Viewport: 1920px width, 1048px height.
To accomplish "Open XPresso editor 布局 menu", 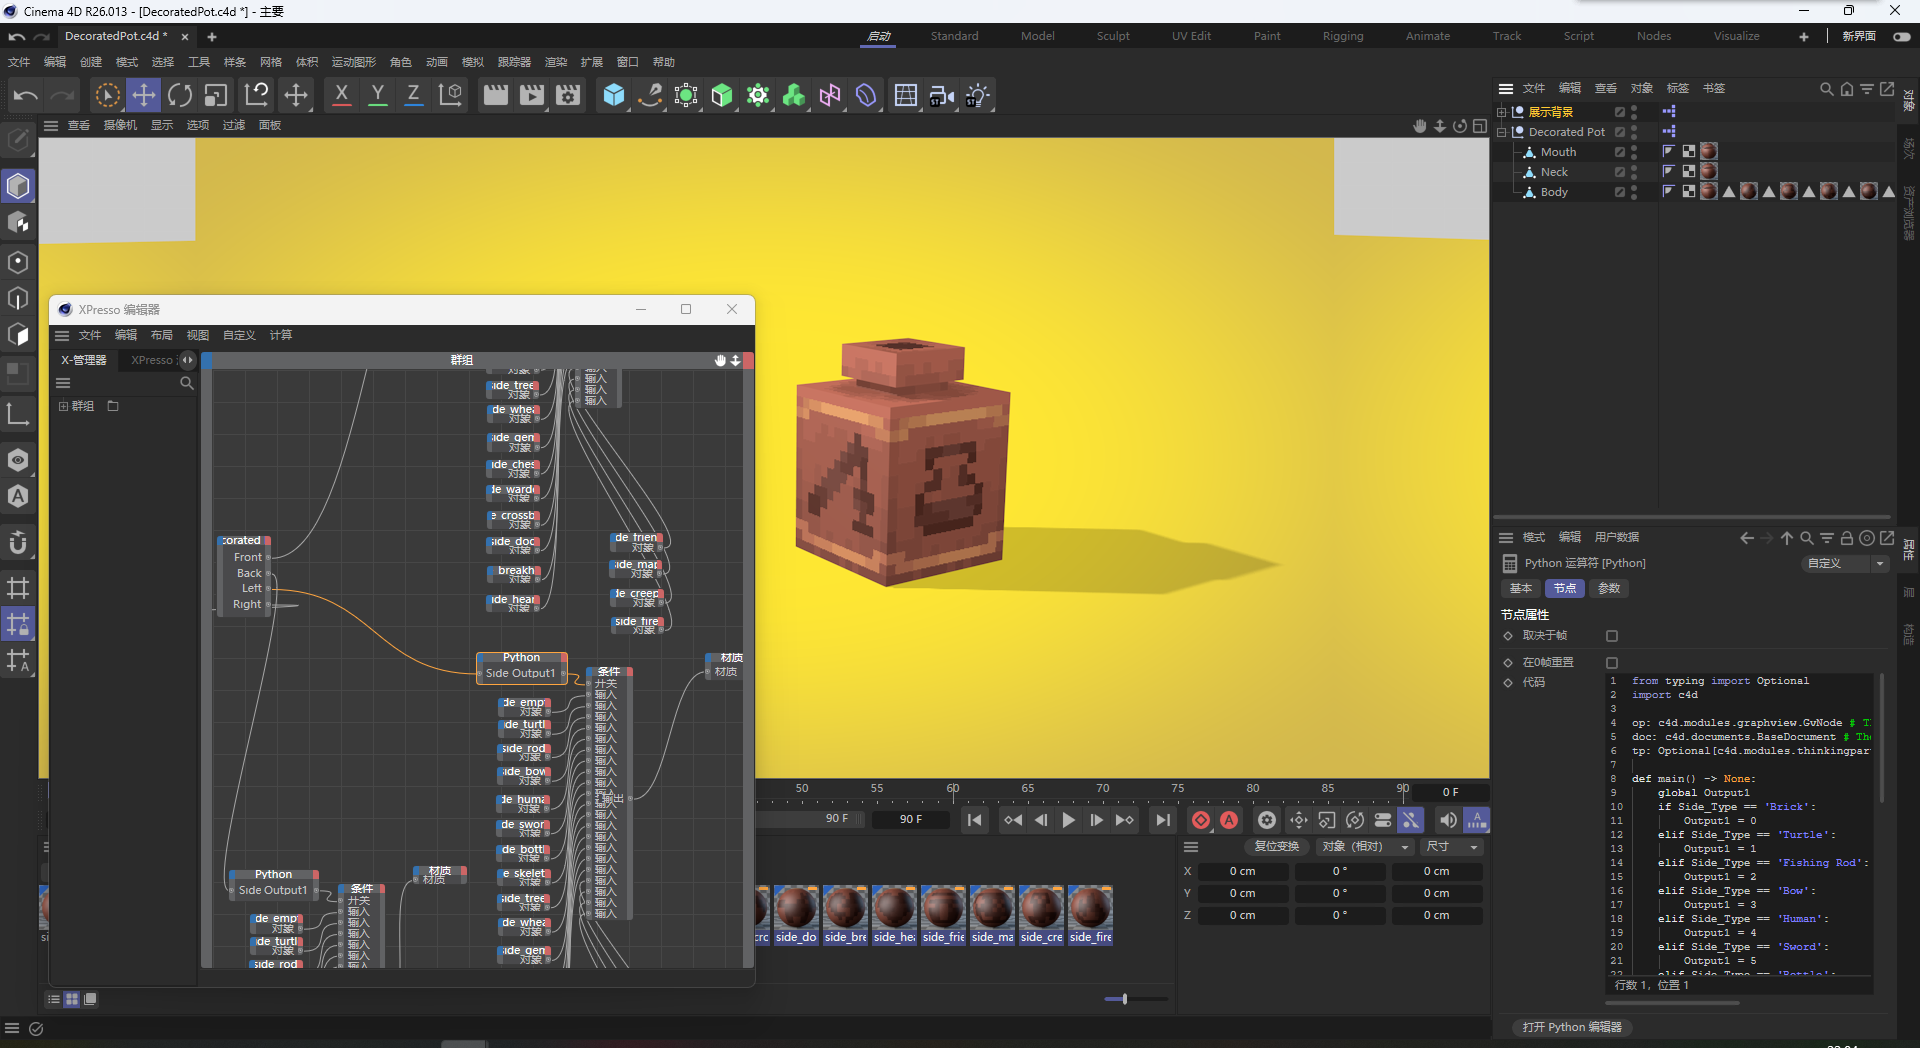I will pyautogui.click(x=162, y=335).
